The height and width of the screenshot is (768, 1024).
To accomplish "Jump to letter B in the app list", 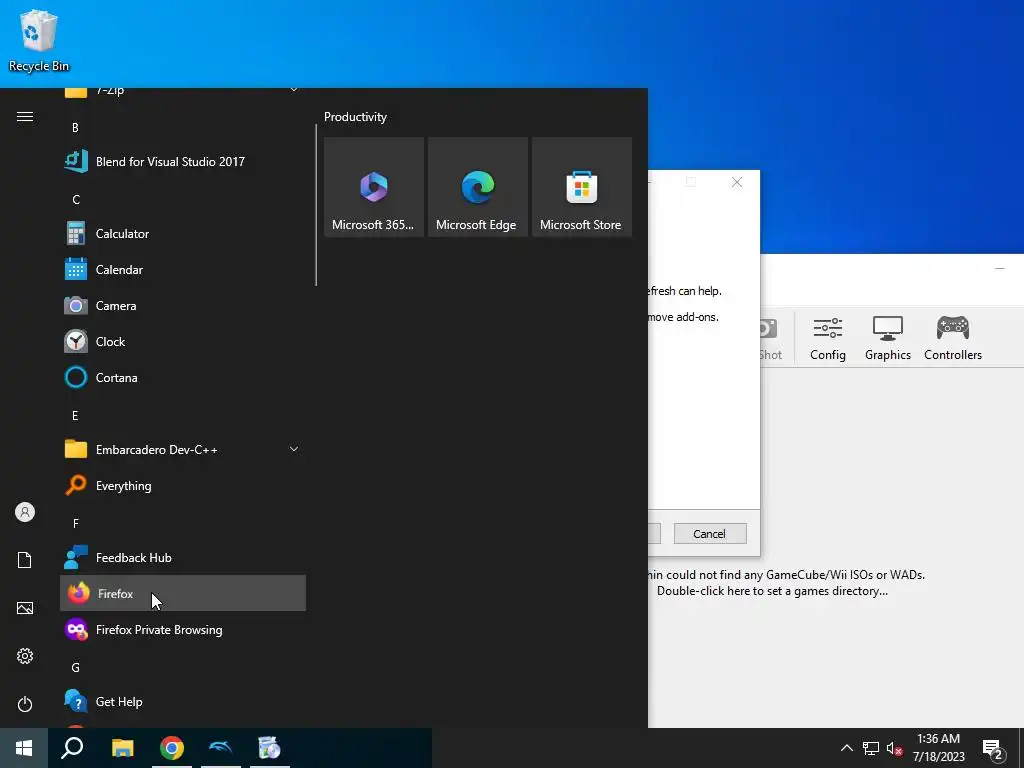I will point(75,127).
